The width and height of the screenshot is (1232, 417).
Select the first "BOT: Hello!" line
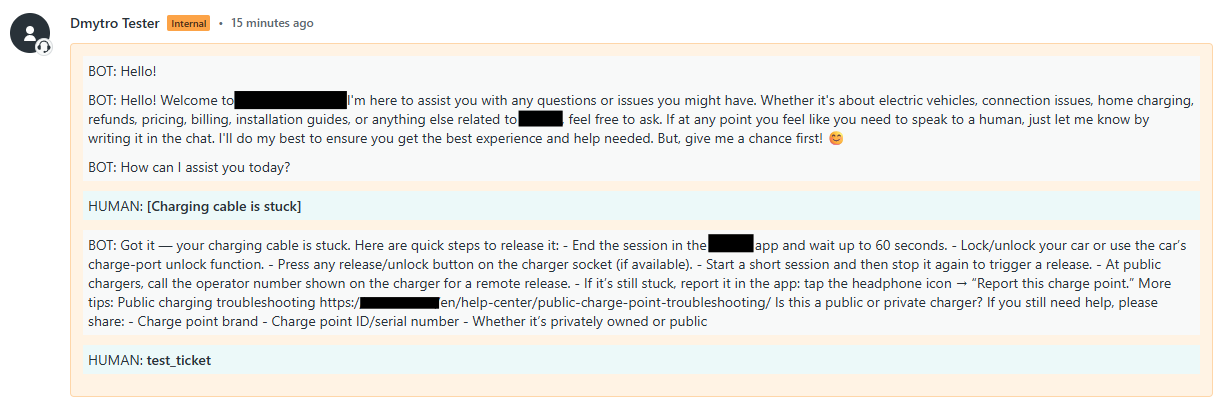pos(122,72)
